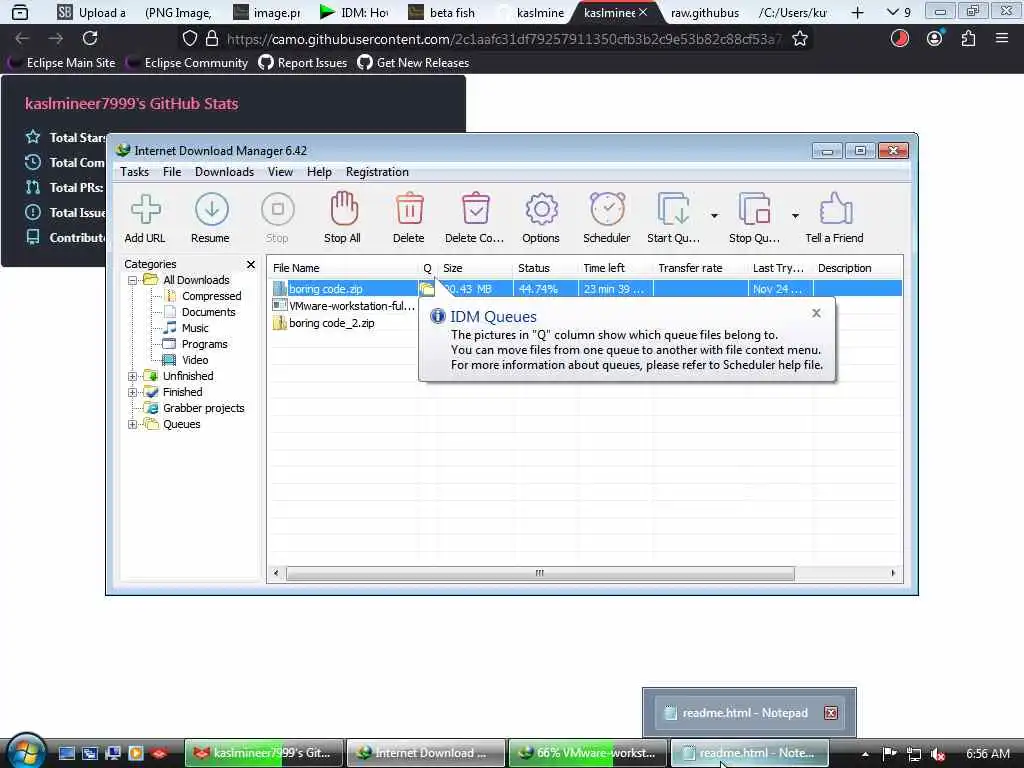Click the disabled Stop toolbar icon
This screenshot has width=1024, height=768.
click(x=277, y=218)
